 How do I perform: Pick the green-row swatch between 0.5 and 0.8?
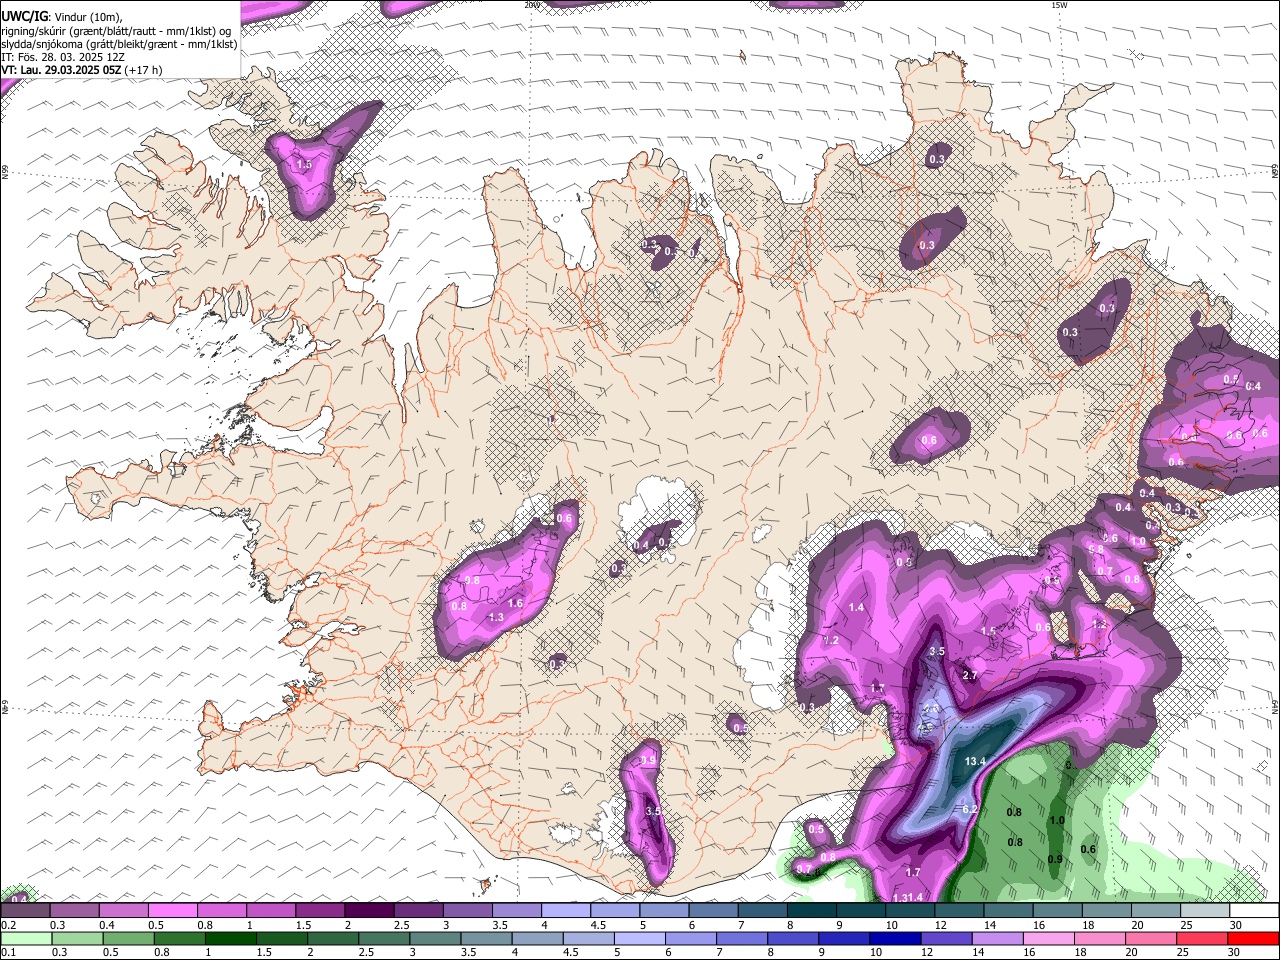click(x=128, y=938)
